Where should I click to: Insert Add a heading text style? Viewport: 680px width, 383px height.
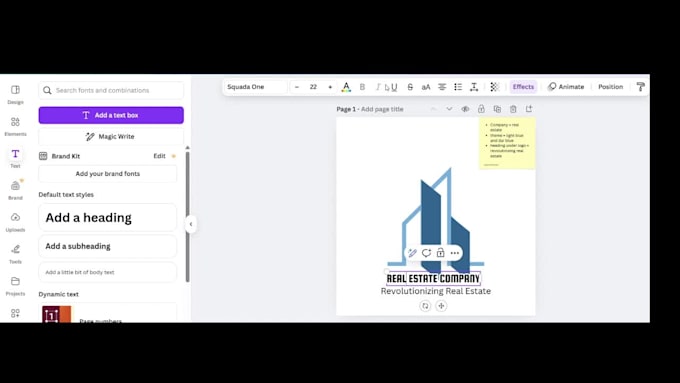click(x=108, y=217)
